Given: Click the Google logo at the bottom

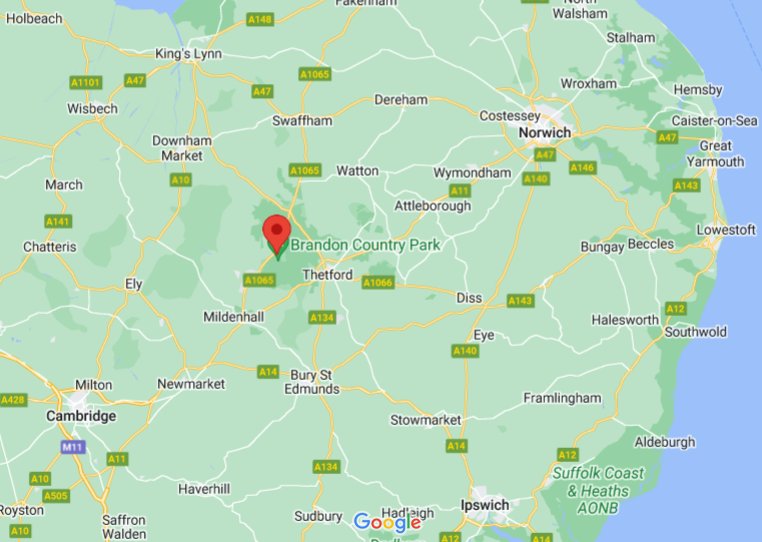Looking at the screenshot, I should pyautogui.click(x=387, y=523).
